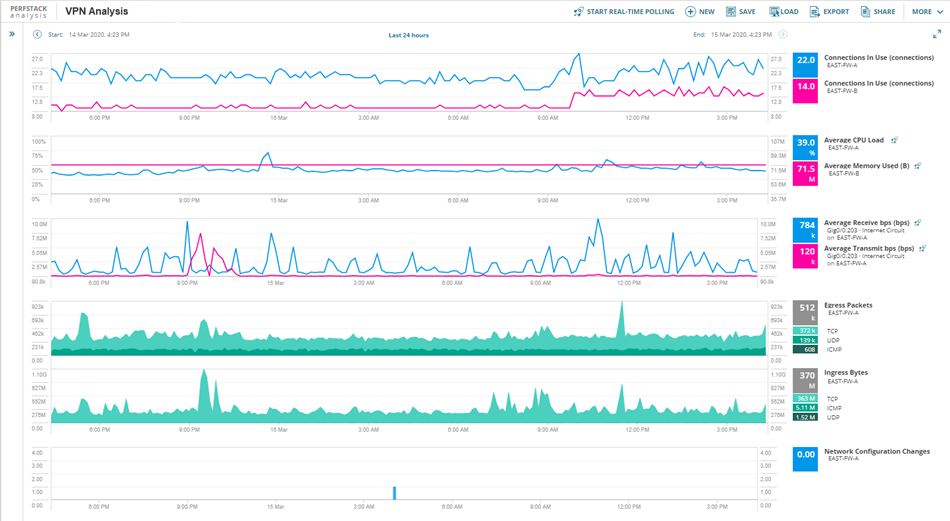Save the VPN Analysis project
Viewport: 950px width, 521px height.
pyautogui.click(x=740, y=12)
